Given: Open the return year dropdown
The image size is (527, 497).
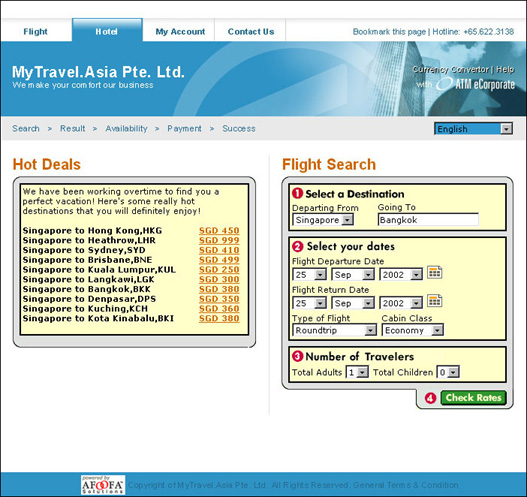Looking at the screenshot, I should 401,303.
